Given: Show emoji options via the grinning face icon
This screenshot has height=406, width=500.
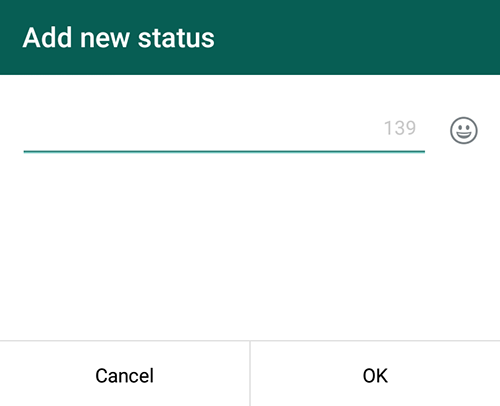Looking at the screenshot, I should point(464,130).
